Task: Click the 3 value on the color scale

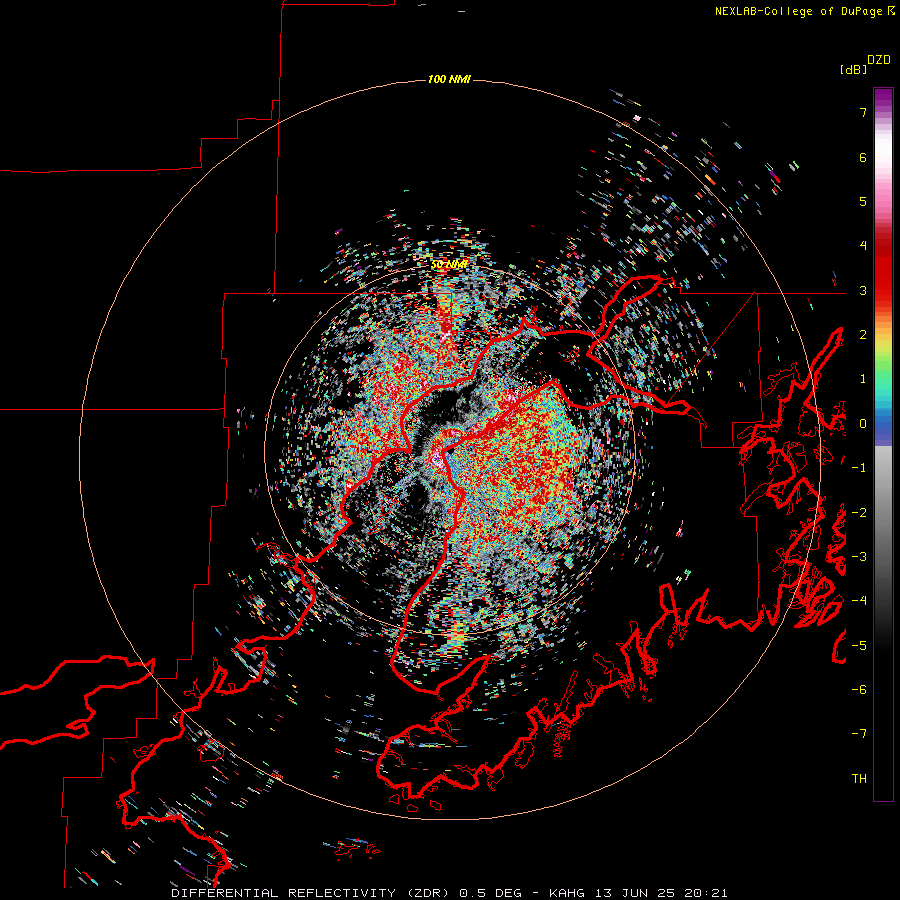Action: [x=863, y=290]
